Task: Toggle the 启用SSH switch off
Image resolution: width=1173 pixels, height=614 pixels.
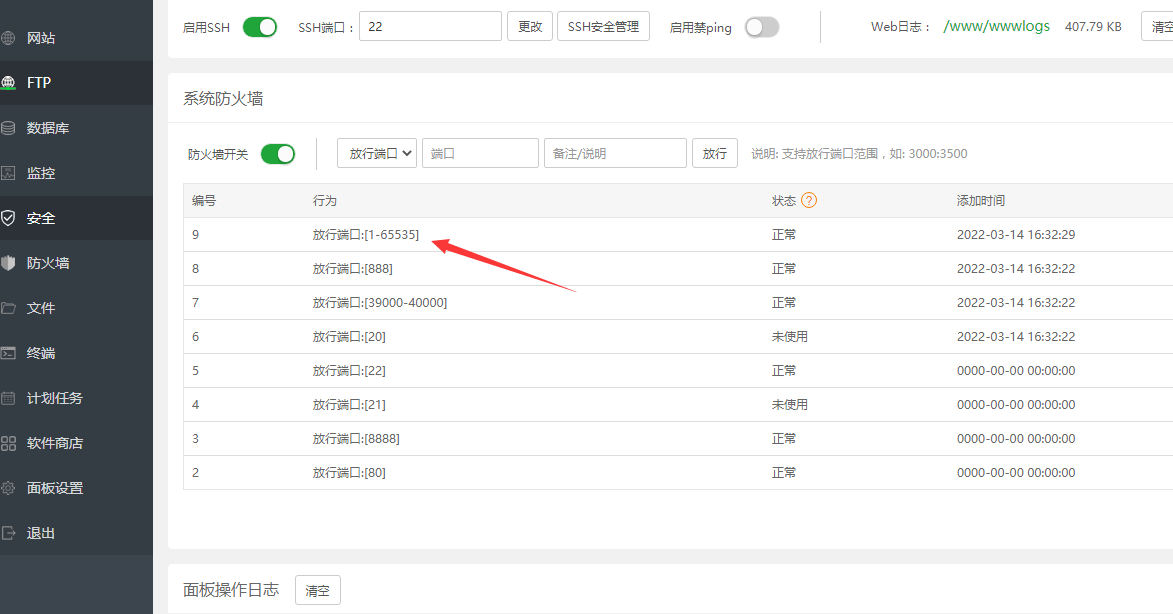Action: (x=260, y=27)
